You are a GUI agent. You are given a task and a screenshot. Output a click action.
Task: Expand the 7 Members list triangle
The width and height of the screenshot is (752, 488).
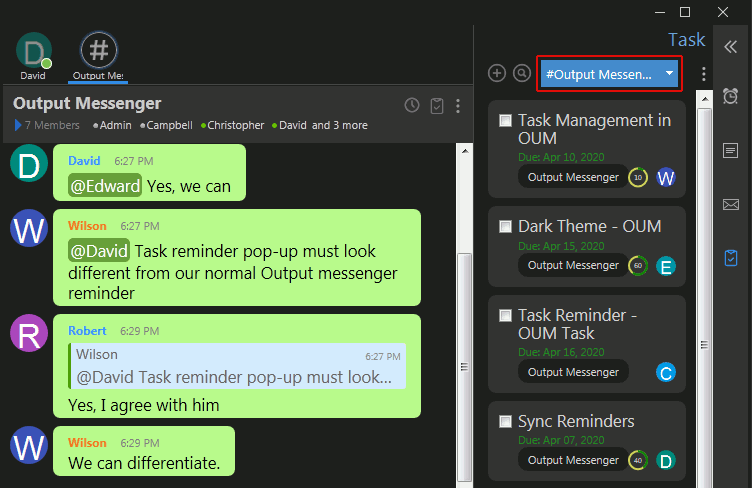coord(18,125)
